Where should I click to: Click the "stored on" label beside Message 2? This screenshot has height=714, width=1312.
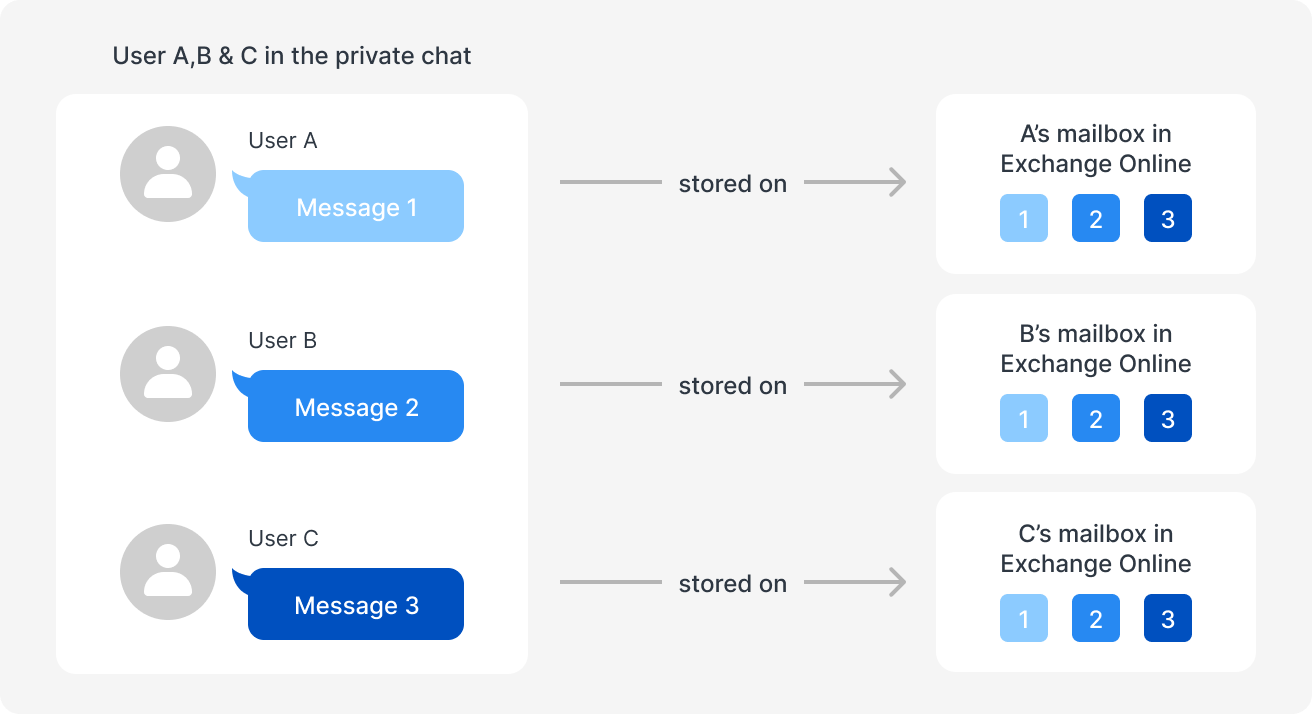click(x=733, y=385)
